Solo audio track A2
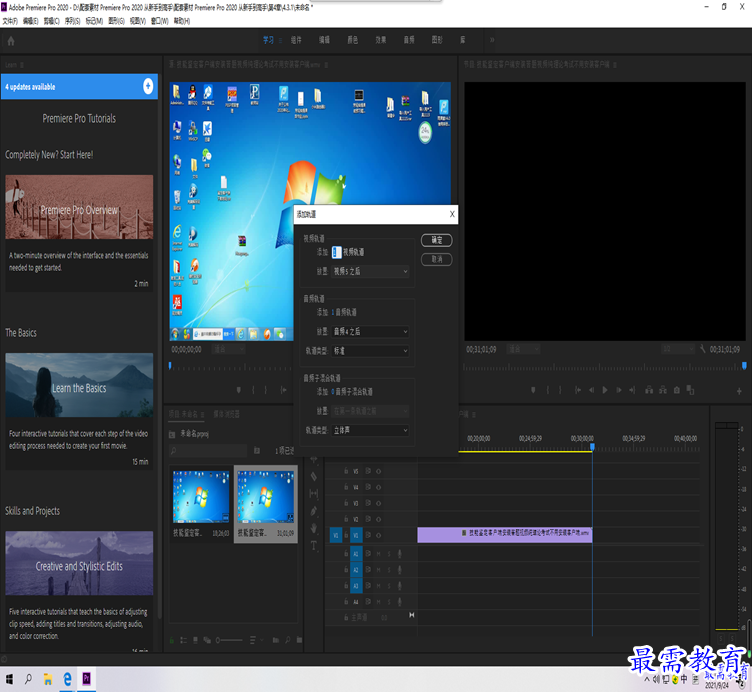 point(389,570)
